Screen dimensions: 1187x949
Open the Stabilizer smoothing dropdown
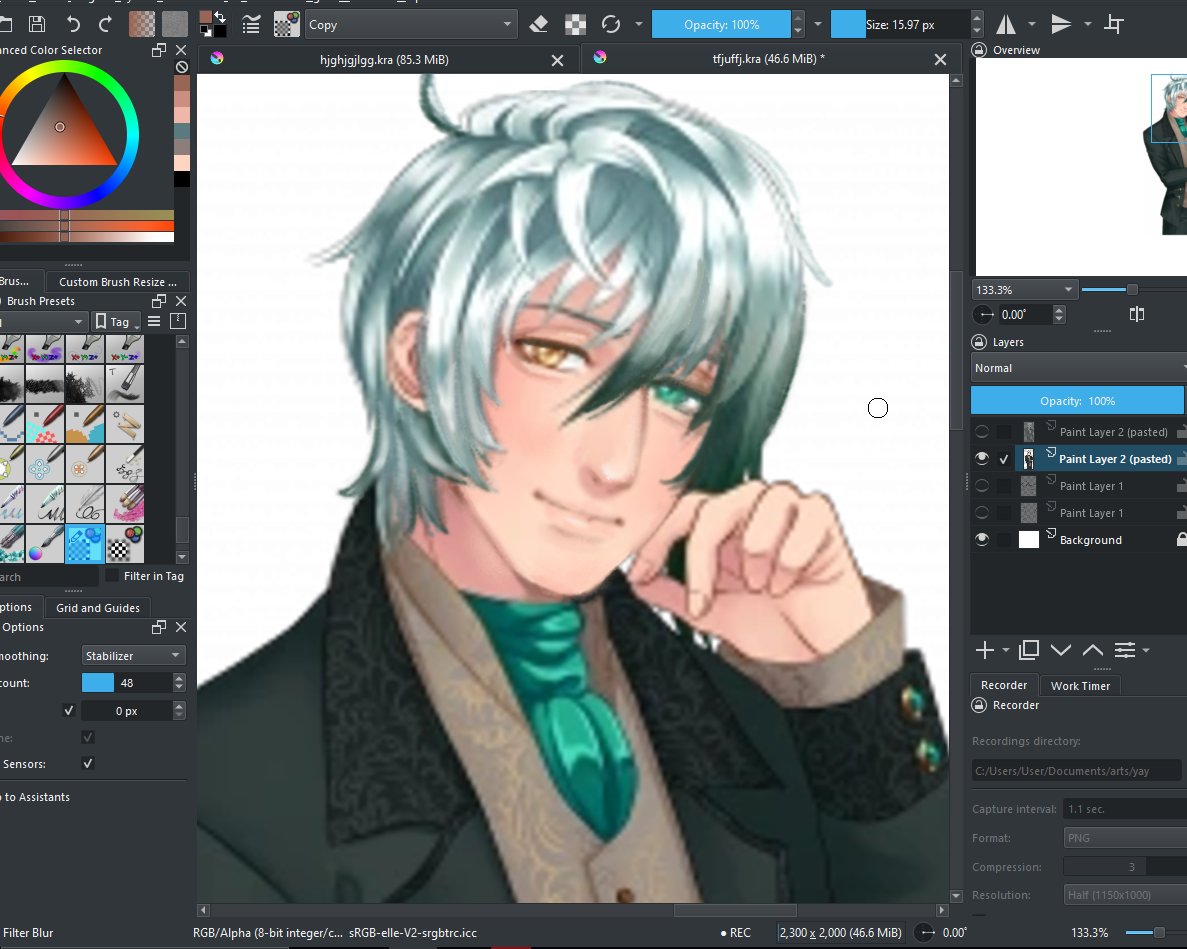click(x=133, y=656)
